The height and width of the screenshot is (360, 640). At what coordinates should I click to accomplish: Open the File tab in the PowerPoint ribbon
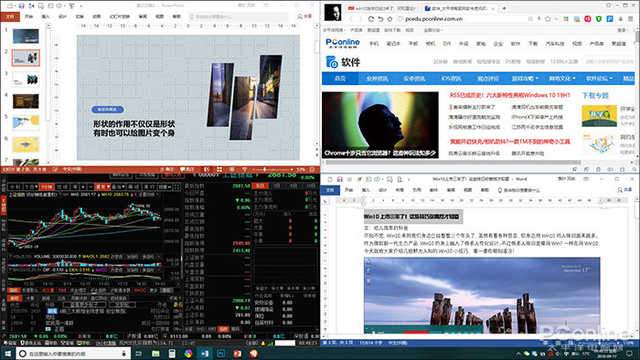[10, 16]
